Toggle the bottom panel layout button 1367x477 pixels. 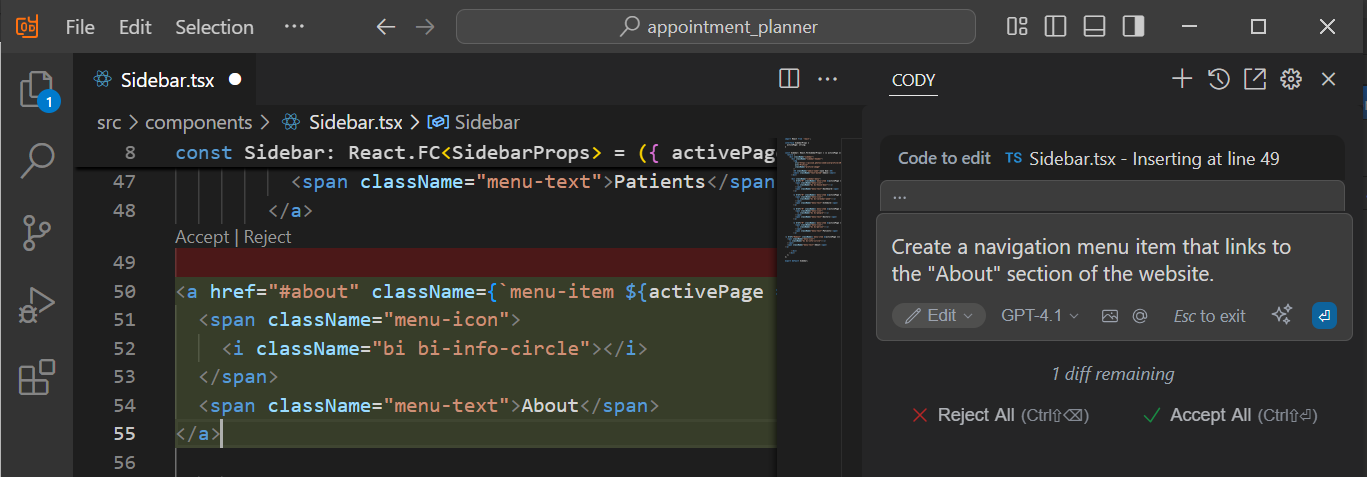coord(1094,27)
